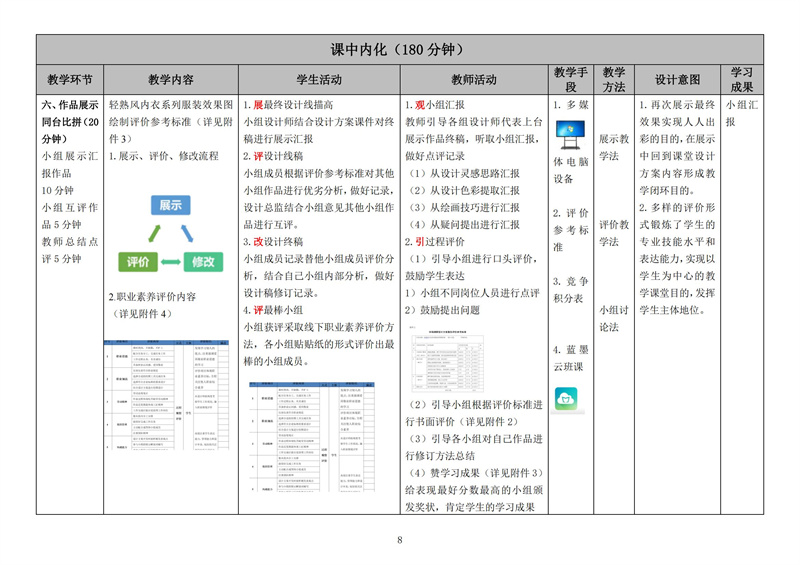Click the text （详见附件 4）
The height and width of the screenshot is (565, 800).
click(141, 313)
